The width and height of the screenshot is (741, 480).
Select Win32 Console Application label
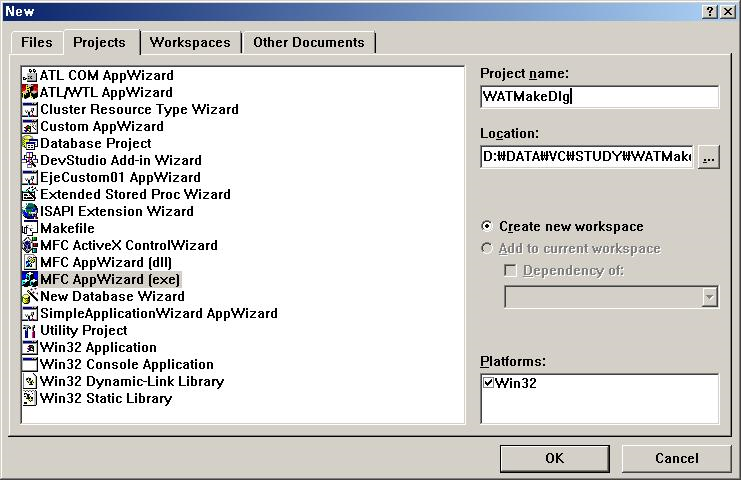pyautogui.click(x=127, y=364)
